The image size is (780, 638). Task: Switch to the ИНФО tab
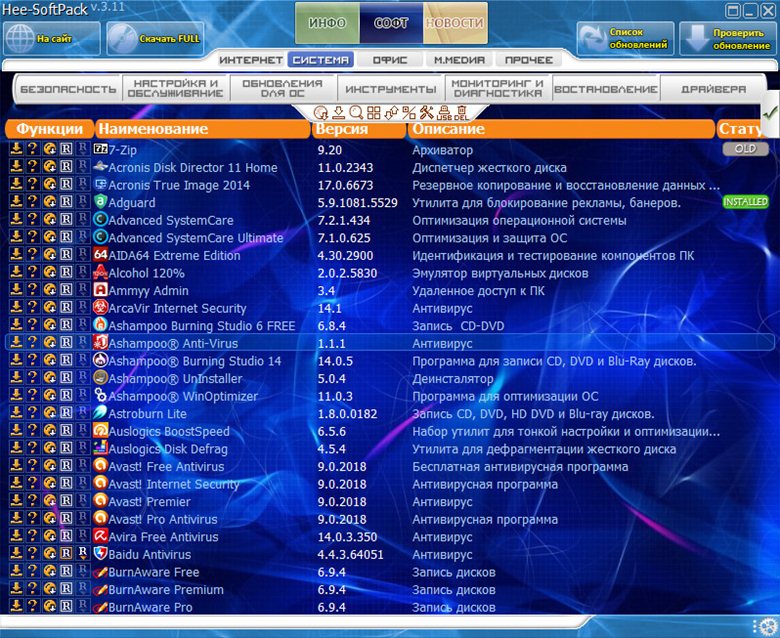pyautogui.click(x=328, y=22)
